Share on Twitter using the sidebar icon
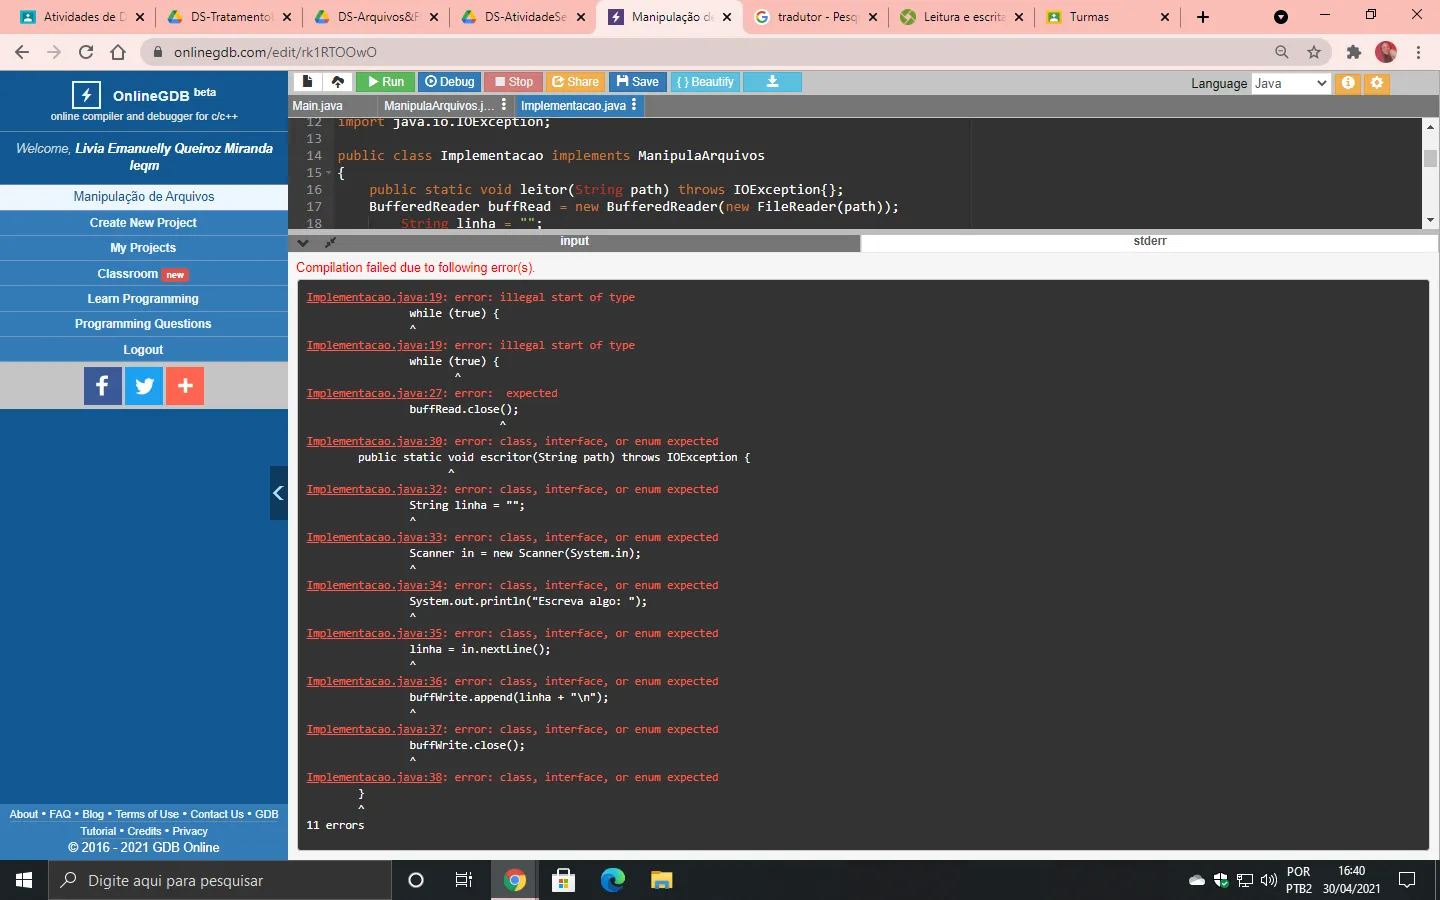Viewport: 1440px width, 900px height. tap(144, 386)
